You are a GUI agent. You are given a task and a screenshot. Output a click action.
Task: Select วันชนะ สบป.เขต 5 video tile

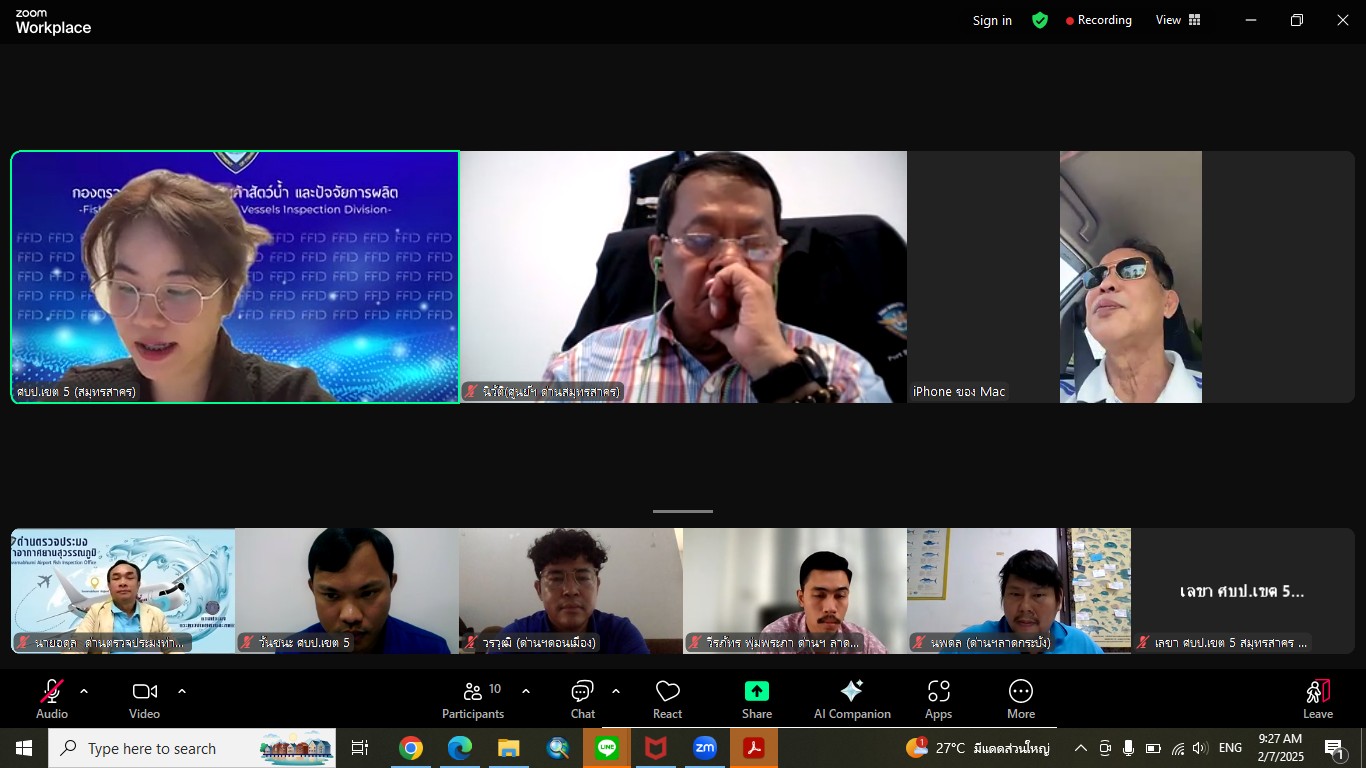pyautogui.click(x=347, y=591)
